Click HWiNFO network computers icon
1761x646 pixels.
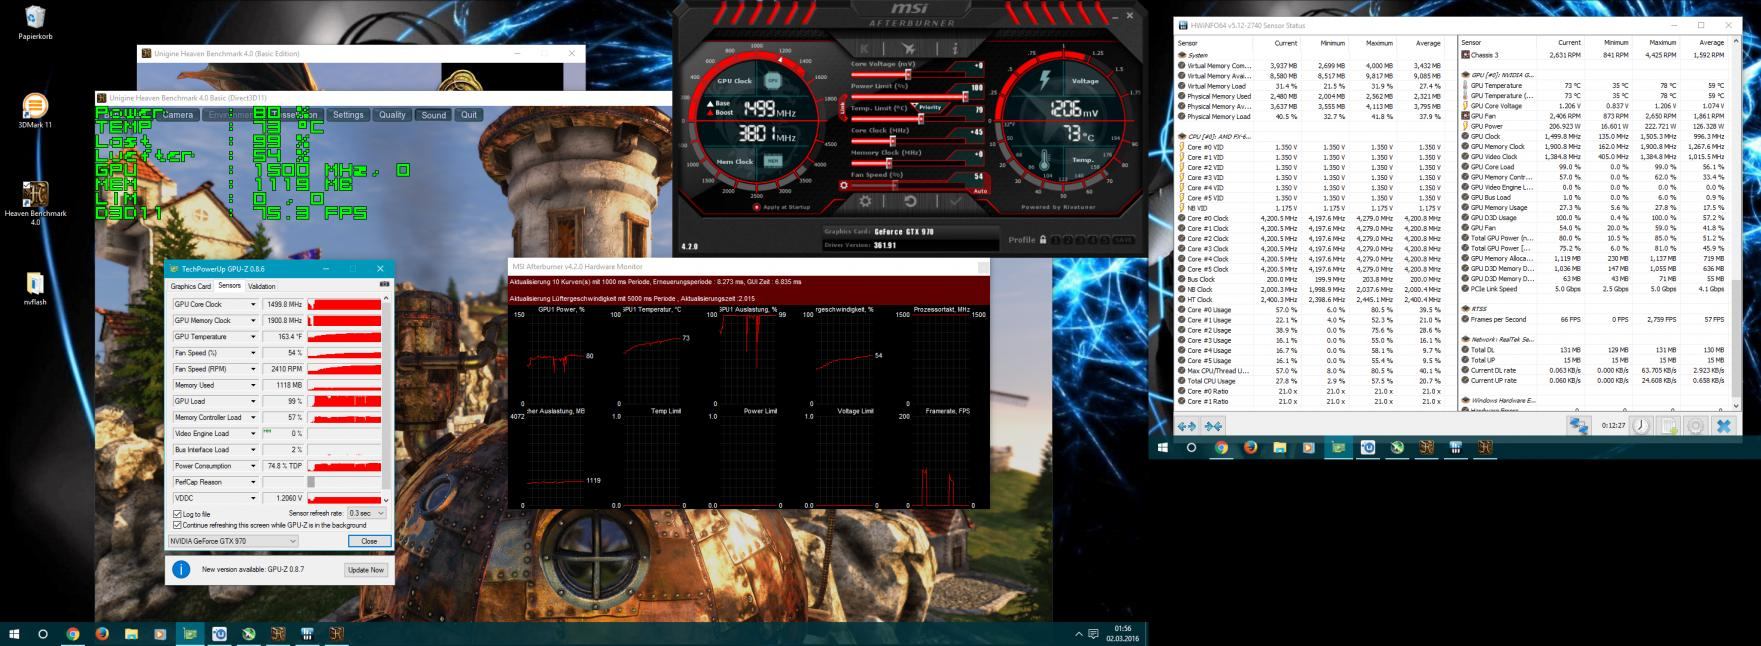pyautogui.click(x=1579, y=426)
